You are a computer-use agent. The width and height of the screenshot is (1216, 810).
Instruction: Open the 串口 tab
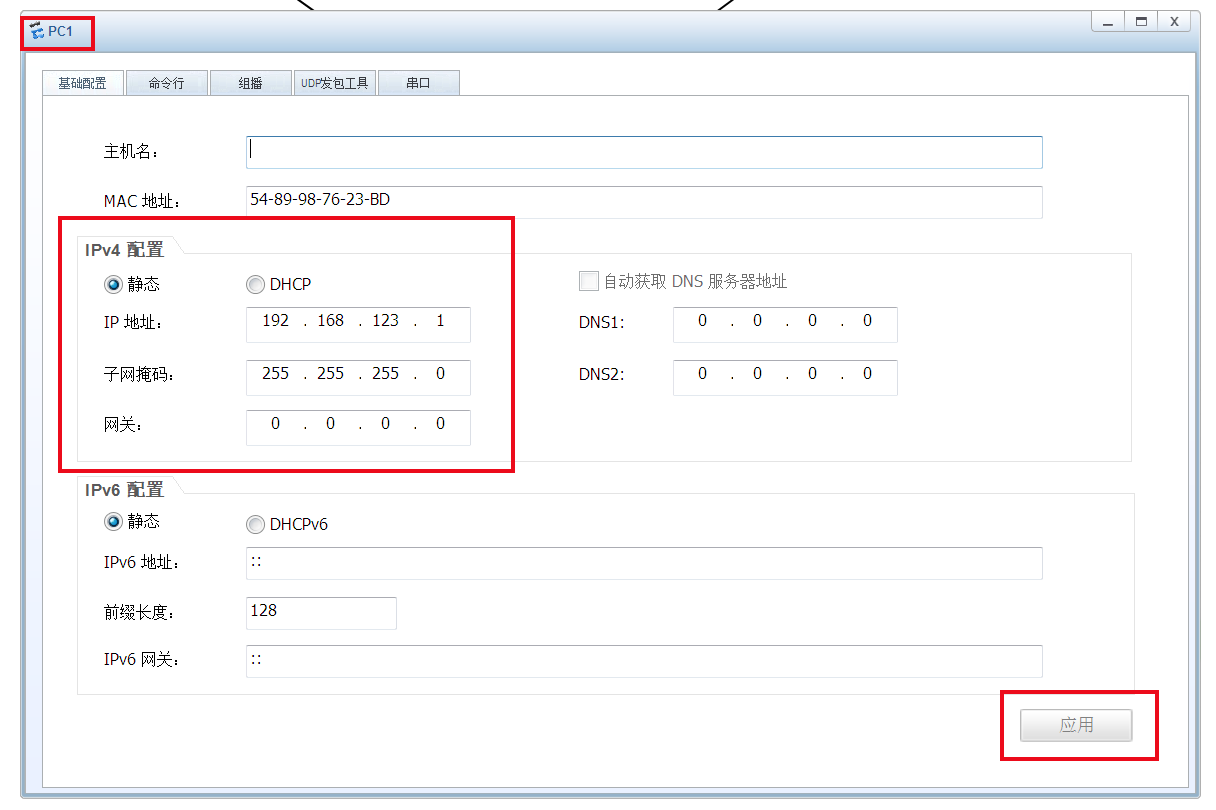tap(418, 83)
